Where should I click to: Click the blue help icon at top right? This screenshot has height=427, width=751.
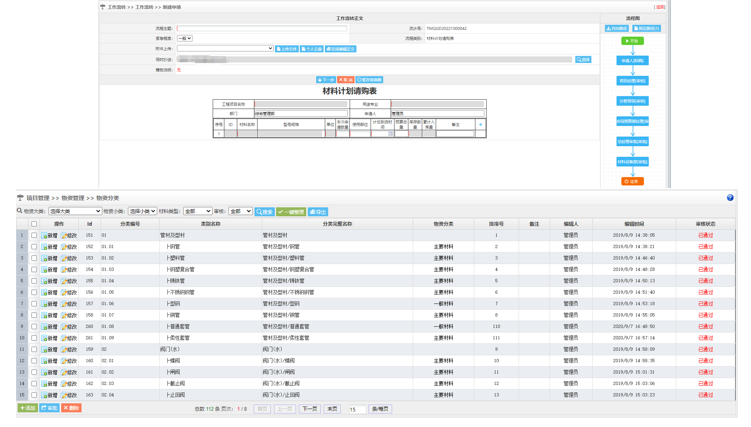coord(730,198)
